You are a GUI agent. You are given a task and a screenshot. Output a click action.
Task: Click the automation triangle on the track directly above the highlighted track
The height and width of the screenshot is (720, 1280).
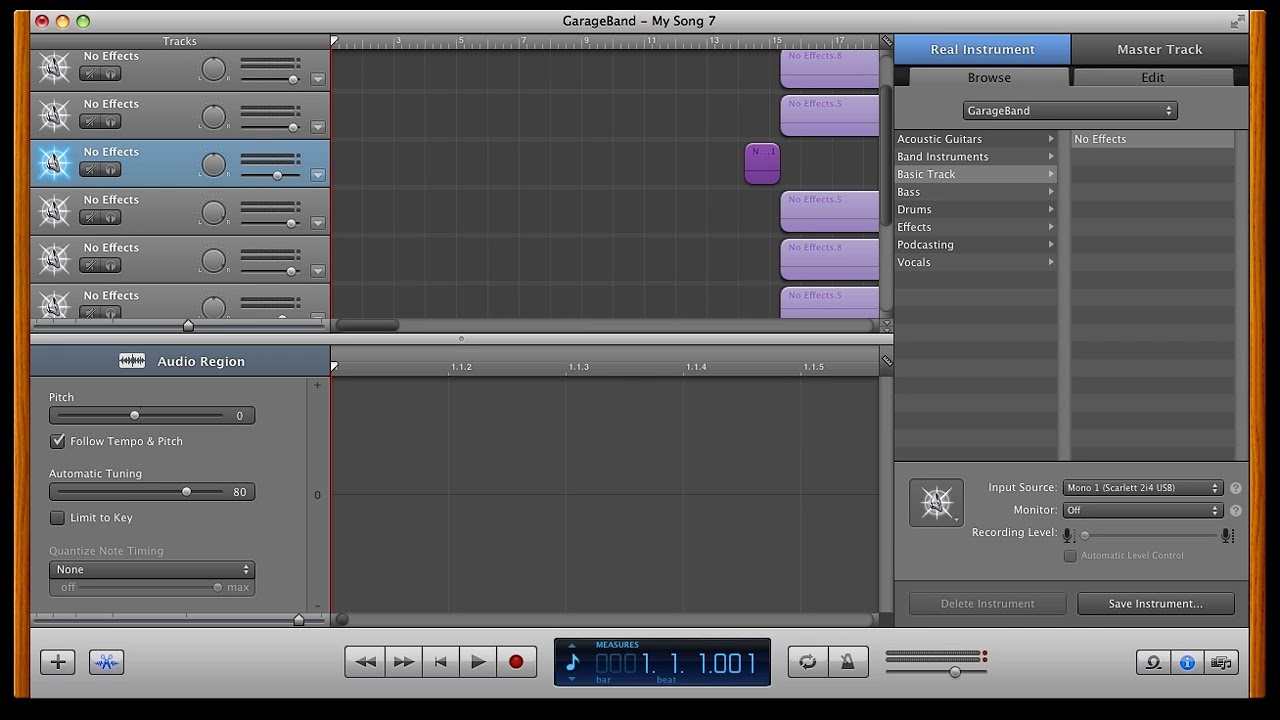pos(318,127)
